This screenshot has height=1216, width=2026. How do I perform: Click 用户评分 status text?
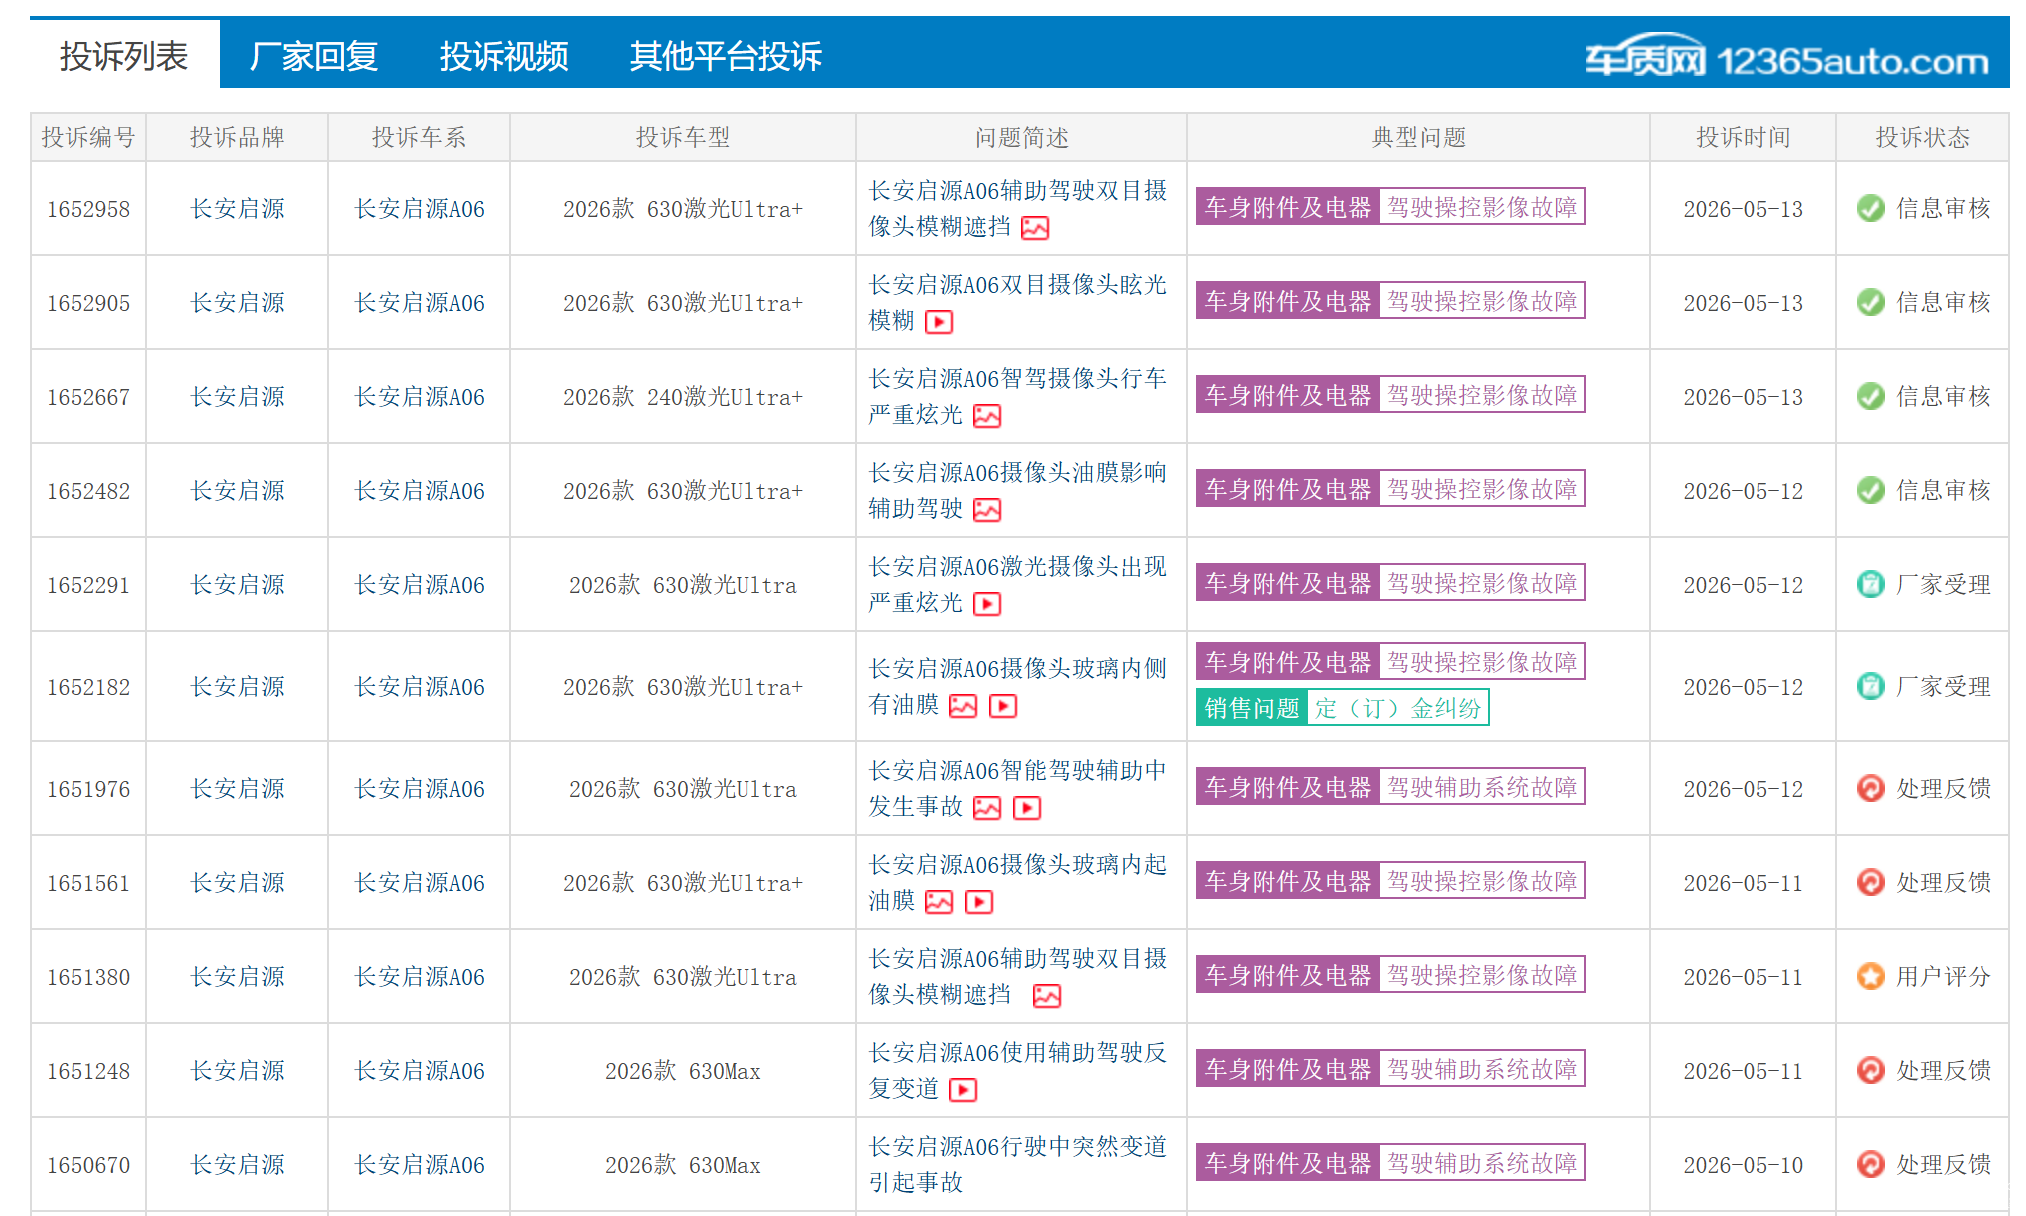coord(1943,976)
